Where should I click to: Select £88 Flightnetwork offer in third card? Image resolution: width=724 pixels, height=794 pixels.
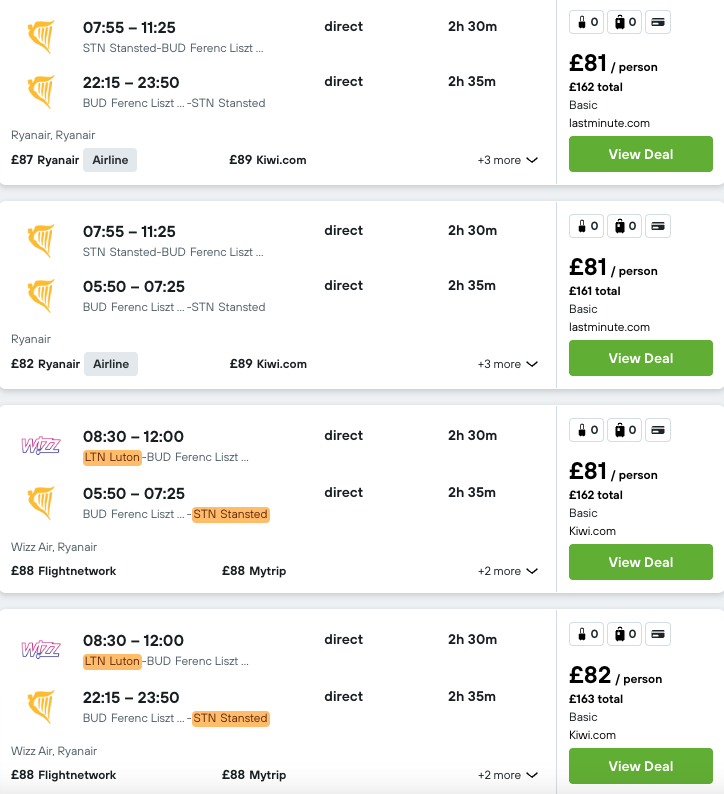(x=64, y=571)
